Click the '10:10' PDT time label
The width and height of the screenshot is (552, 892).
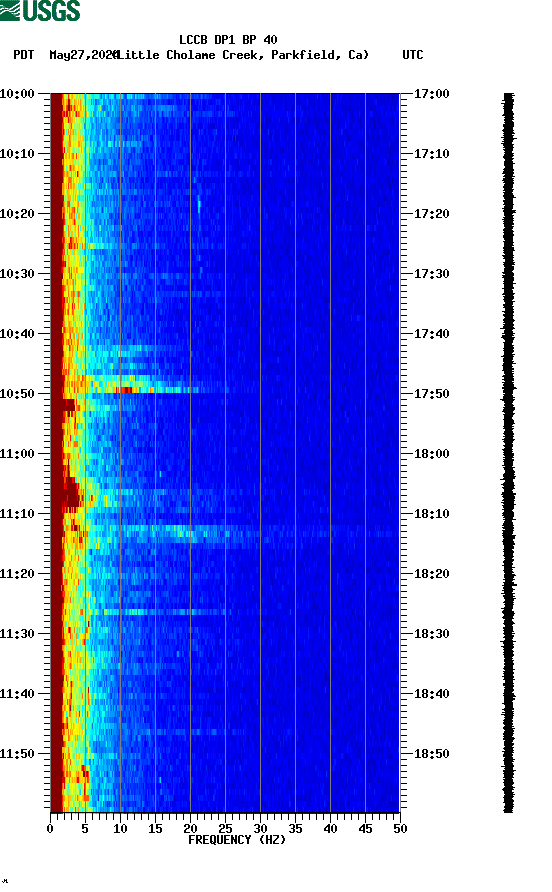(x=17, y=154)
